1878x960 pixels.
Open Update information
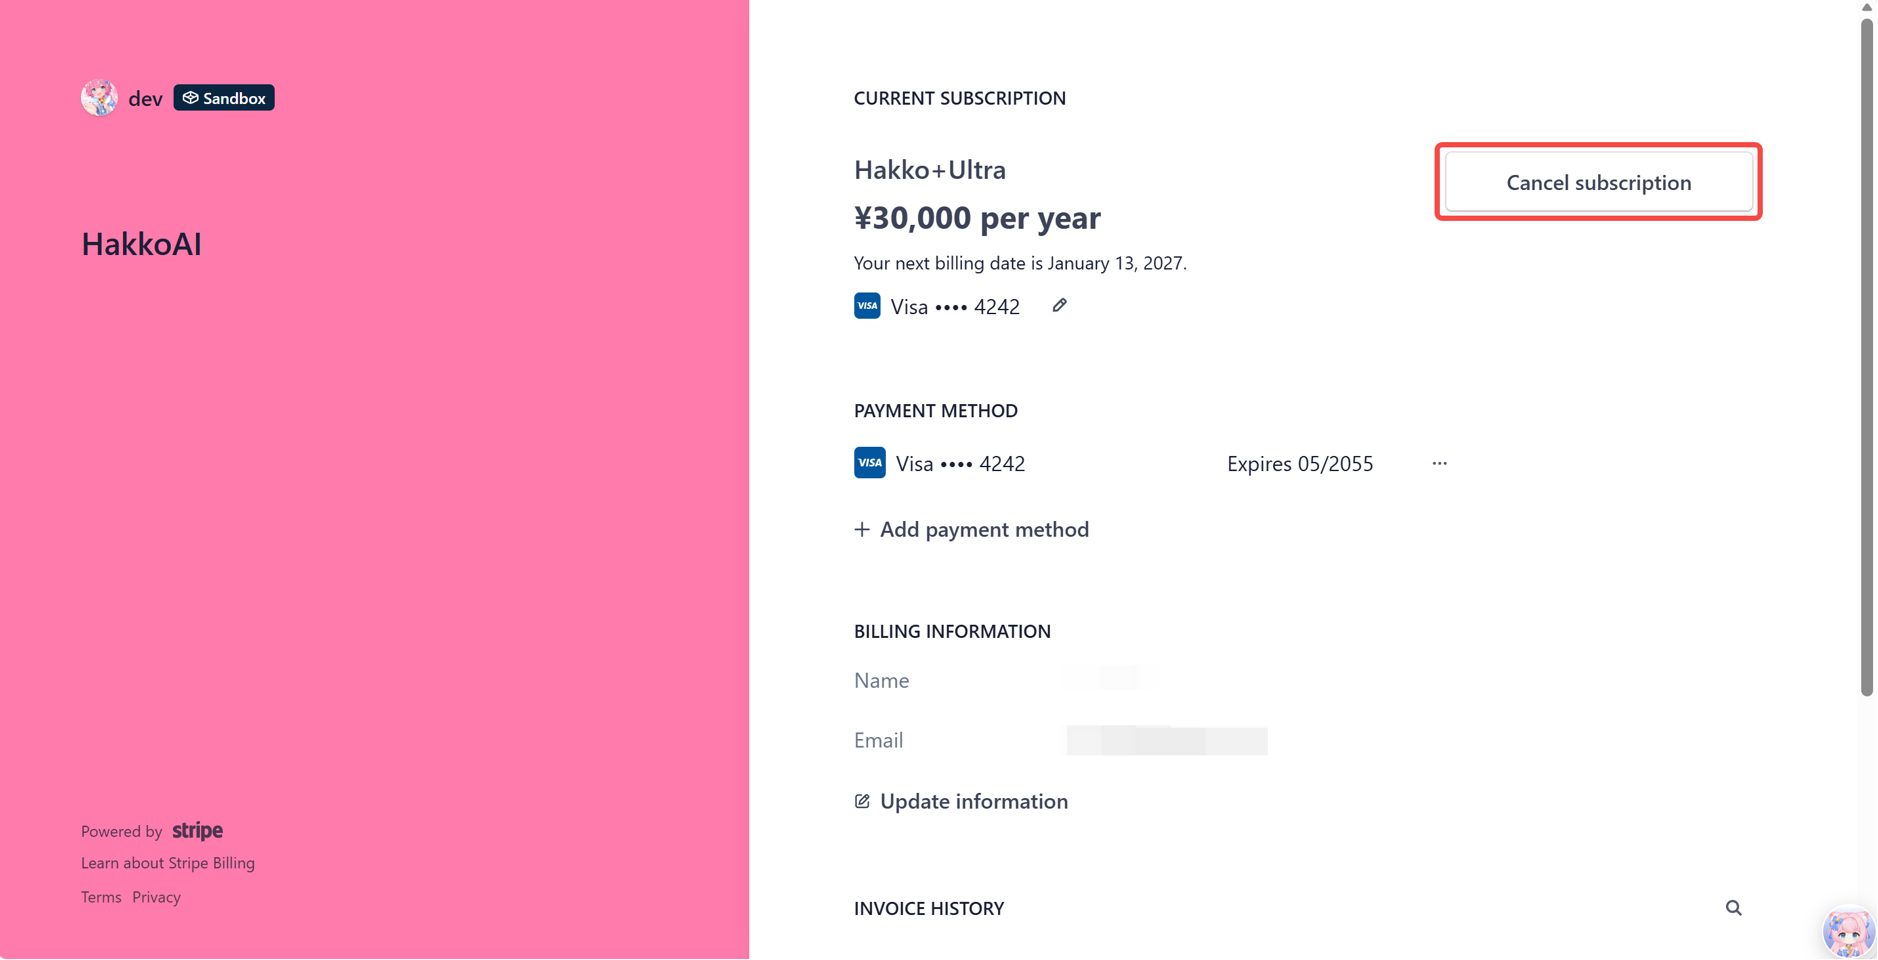click(973, 801)
